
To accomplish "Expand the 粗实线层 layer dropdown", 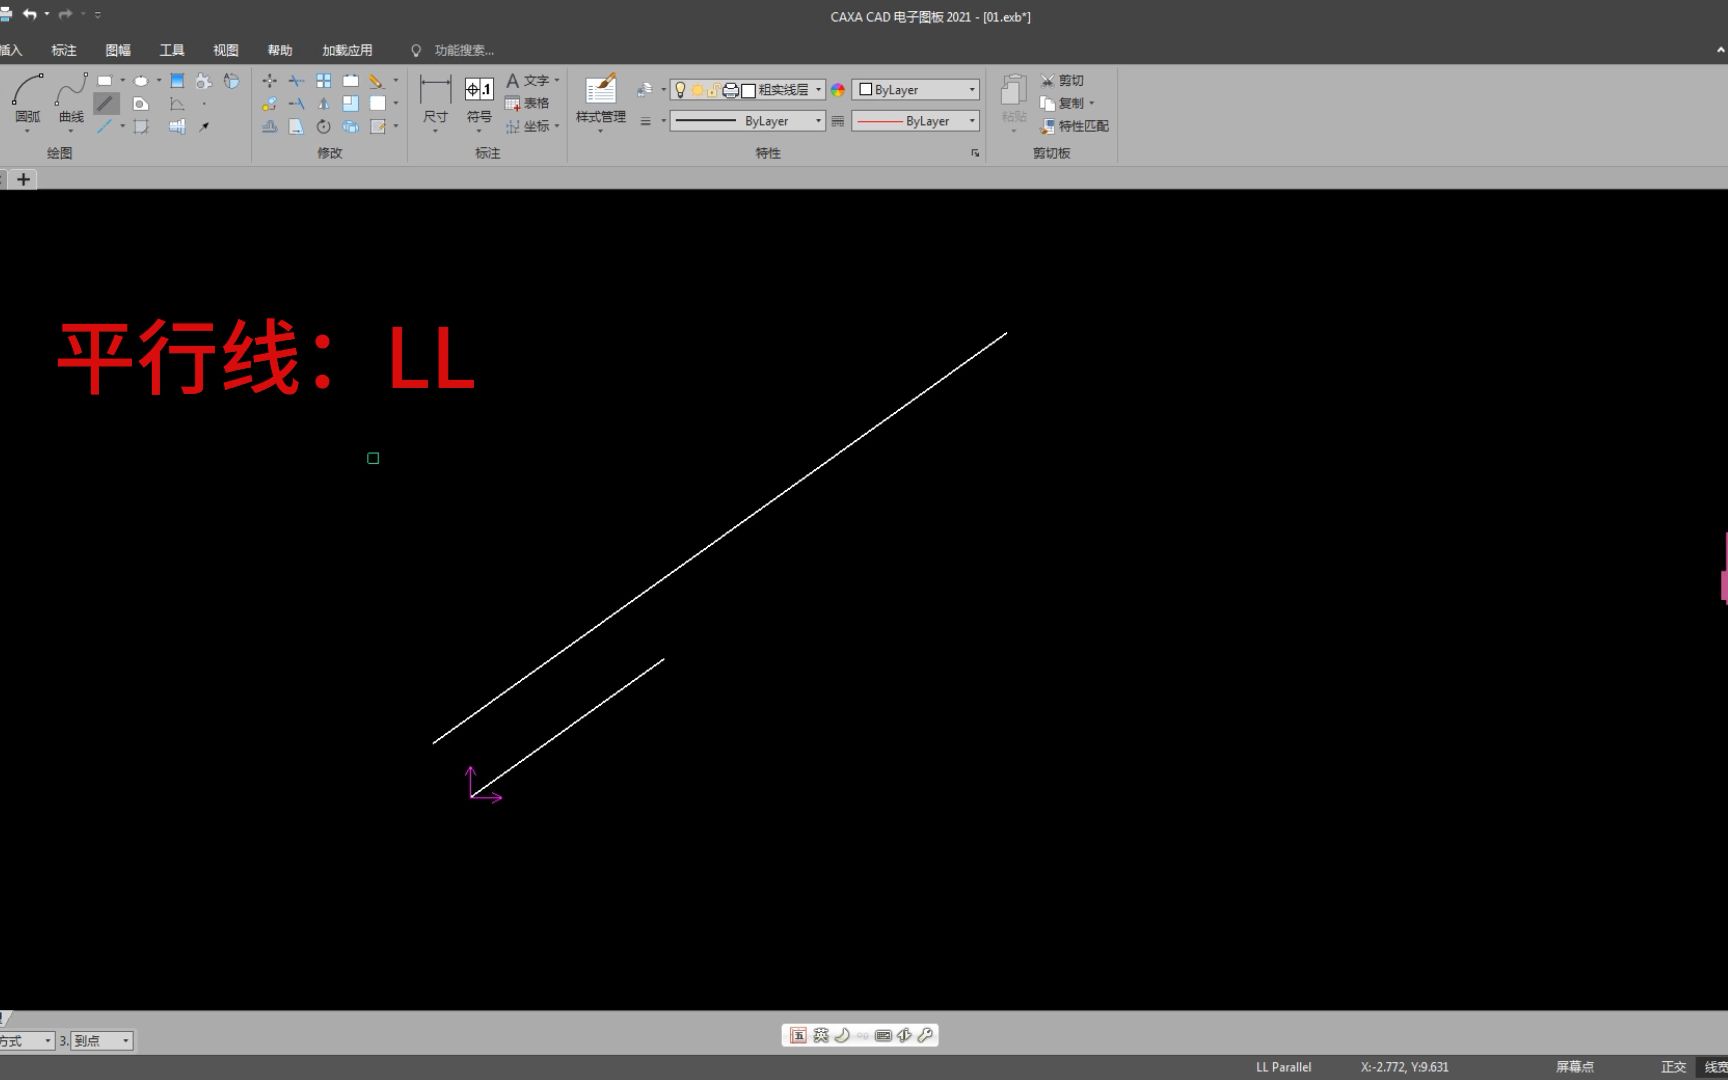I will coord(818,90).
